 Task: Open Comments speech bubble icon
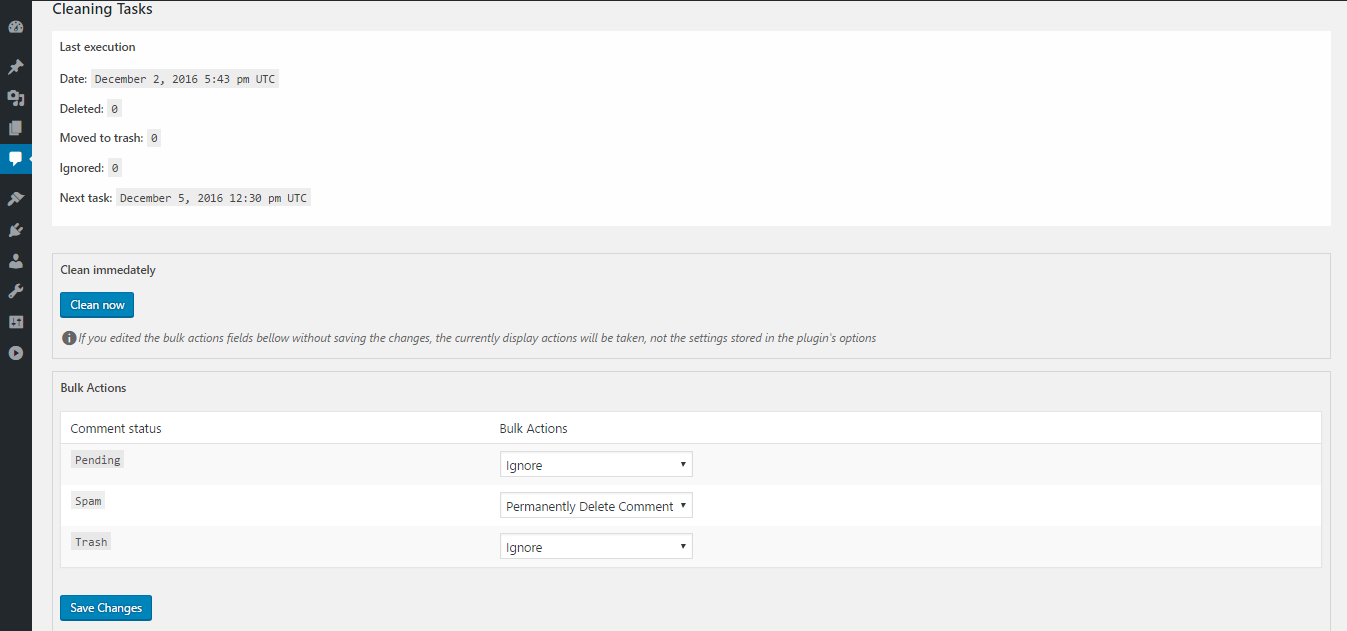click(x=15, y=159)
